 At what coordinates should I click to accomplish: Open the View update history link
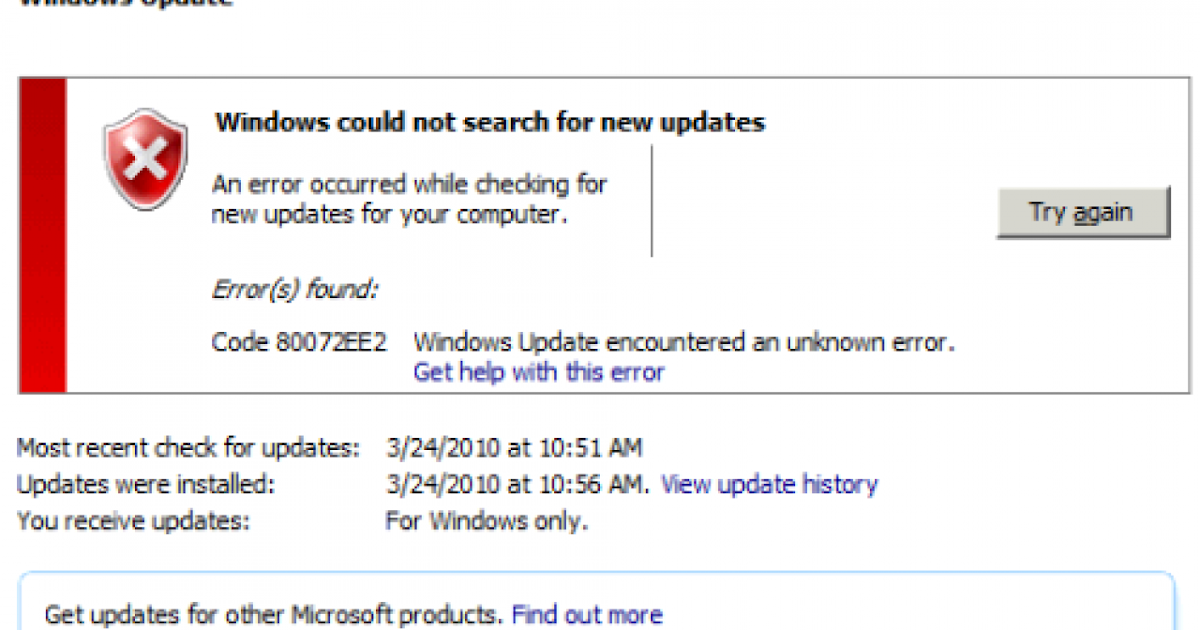(769, 485)
